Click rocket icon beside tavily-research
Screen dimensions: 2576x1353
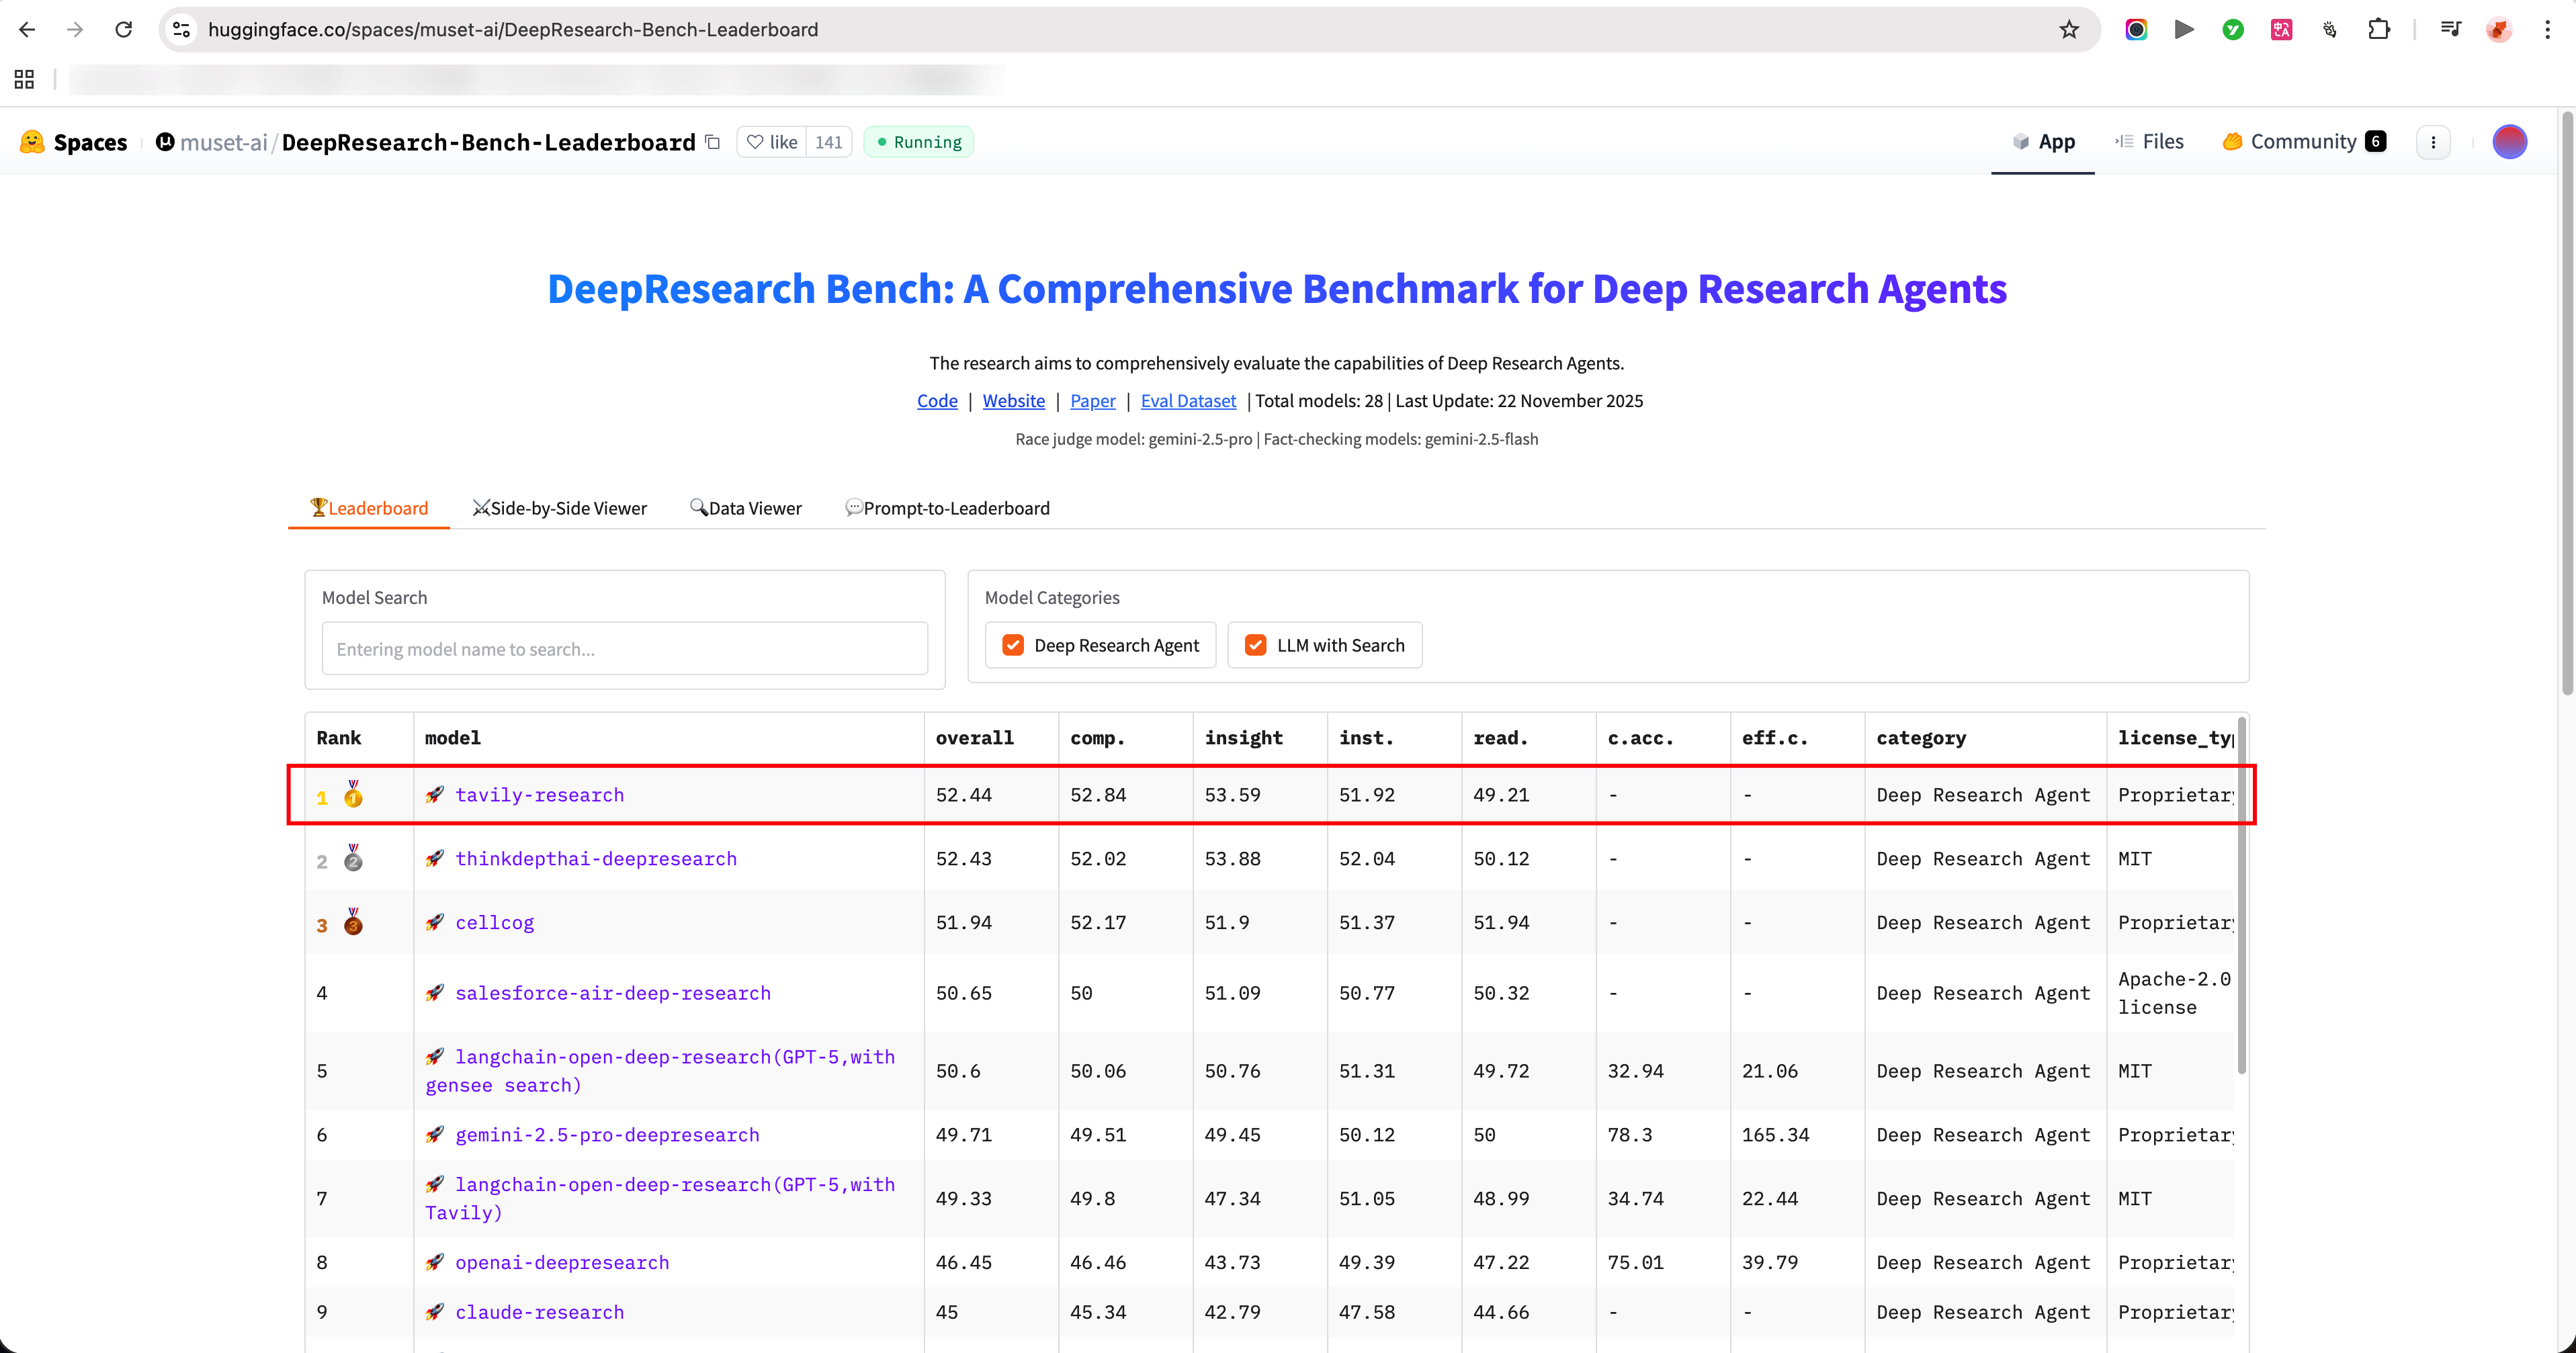(434, 795)
